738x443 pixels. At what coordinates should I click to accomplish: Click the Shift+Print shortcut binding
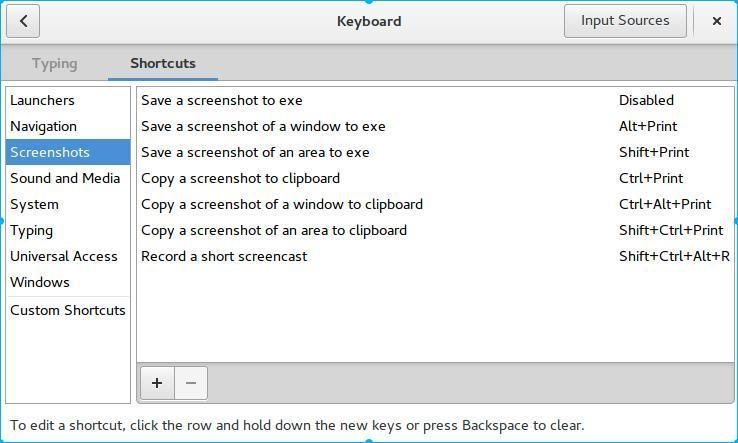tap(654, 153)
